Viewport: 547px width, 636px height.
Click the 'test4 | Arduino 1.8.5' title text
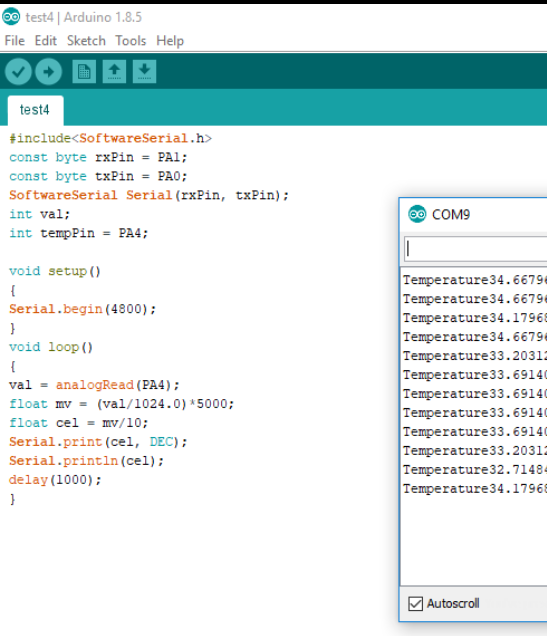click(84, 17)
